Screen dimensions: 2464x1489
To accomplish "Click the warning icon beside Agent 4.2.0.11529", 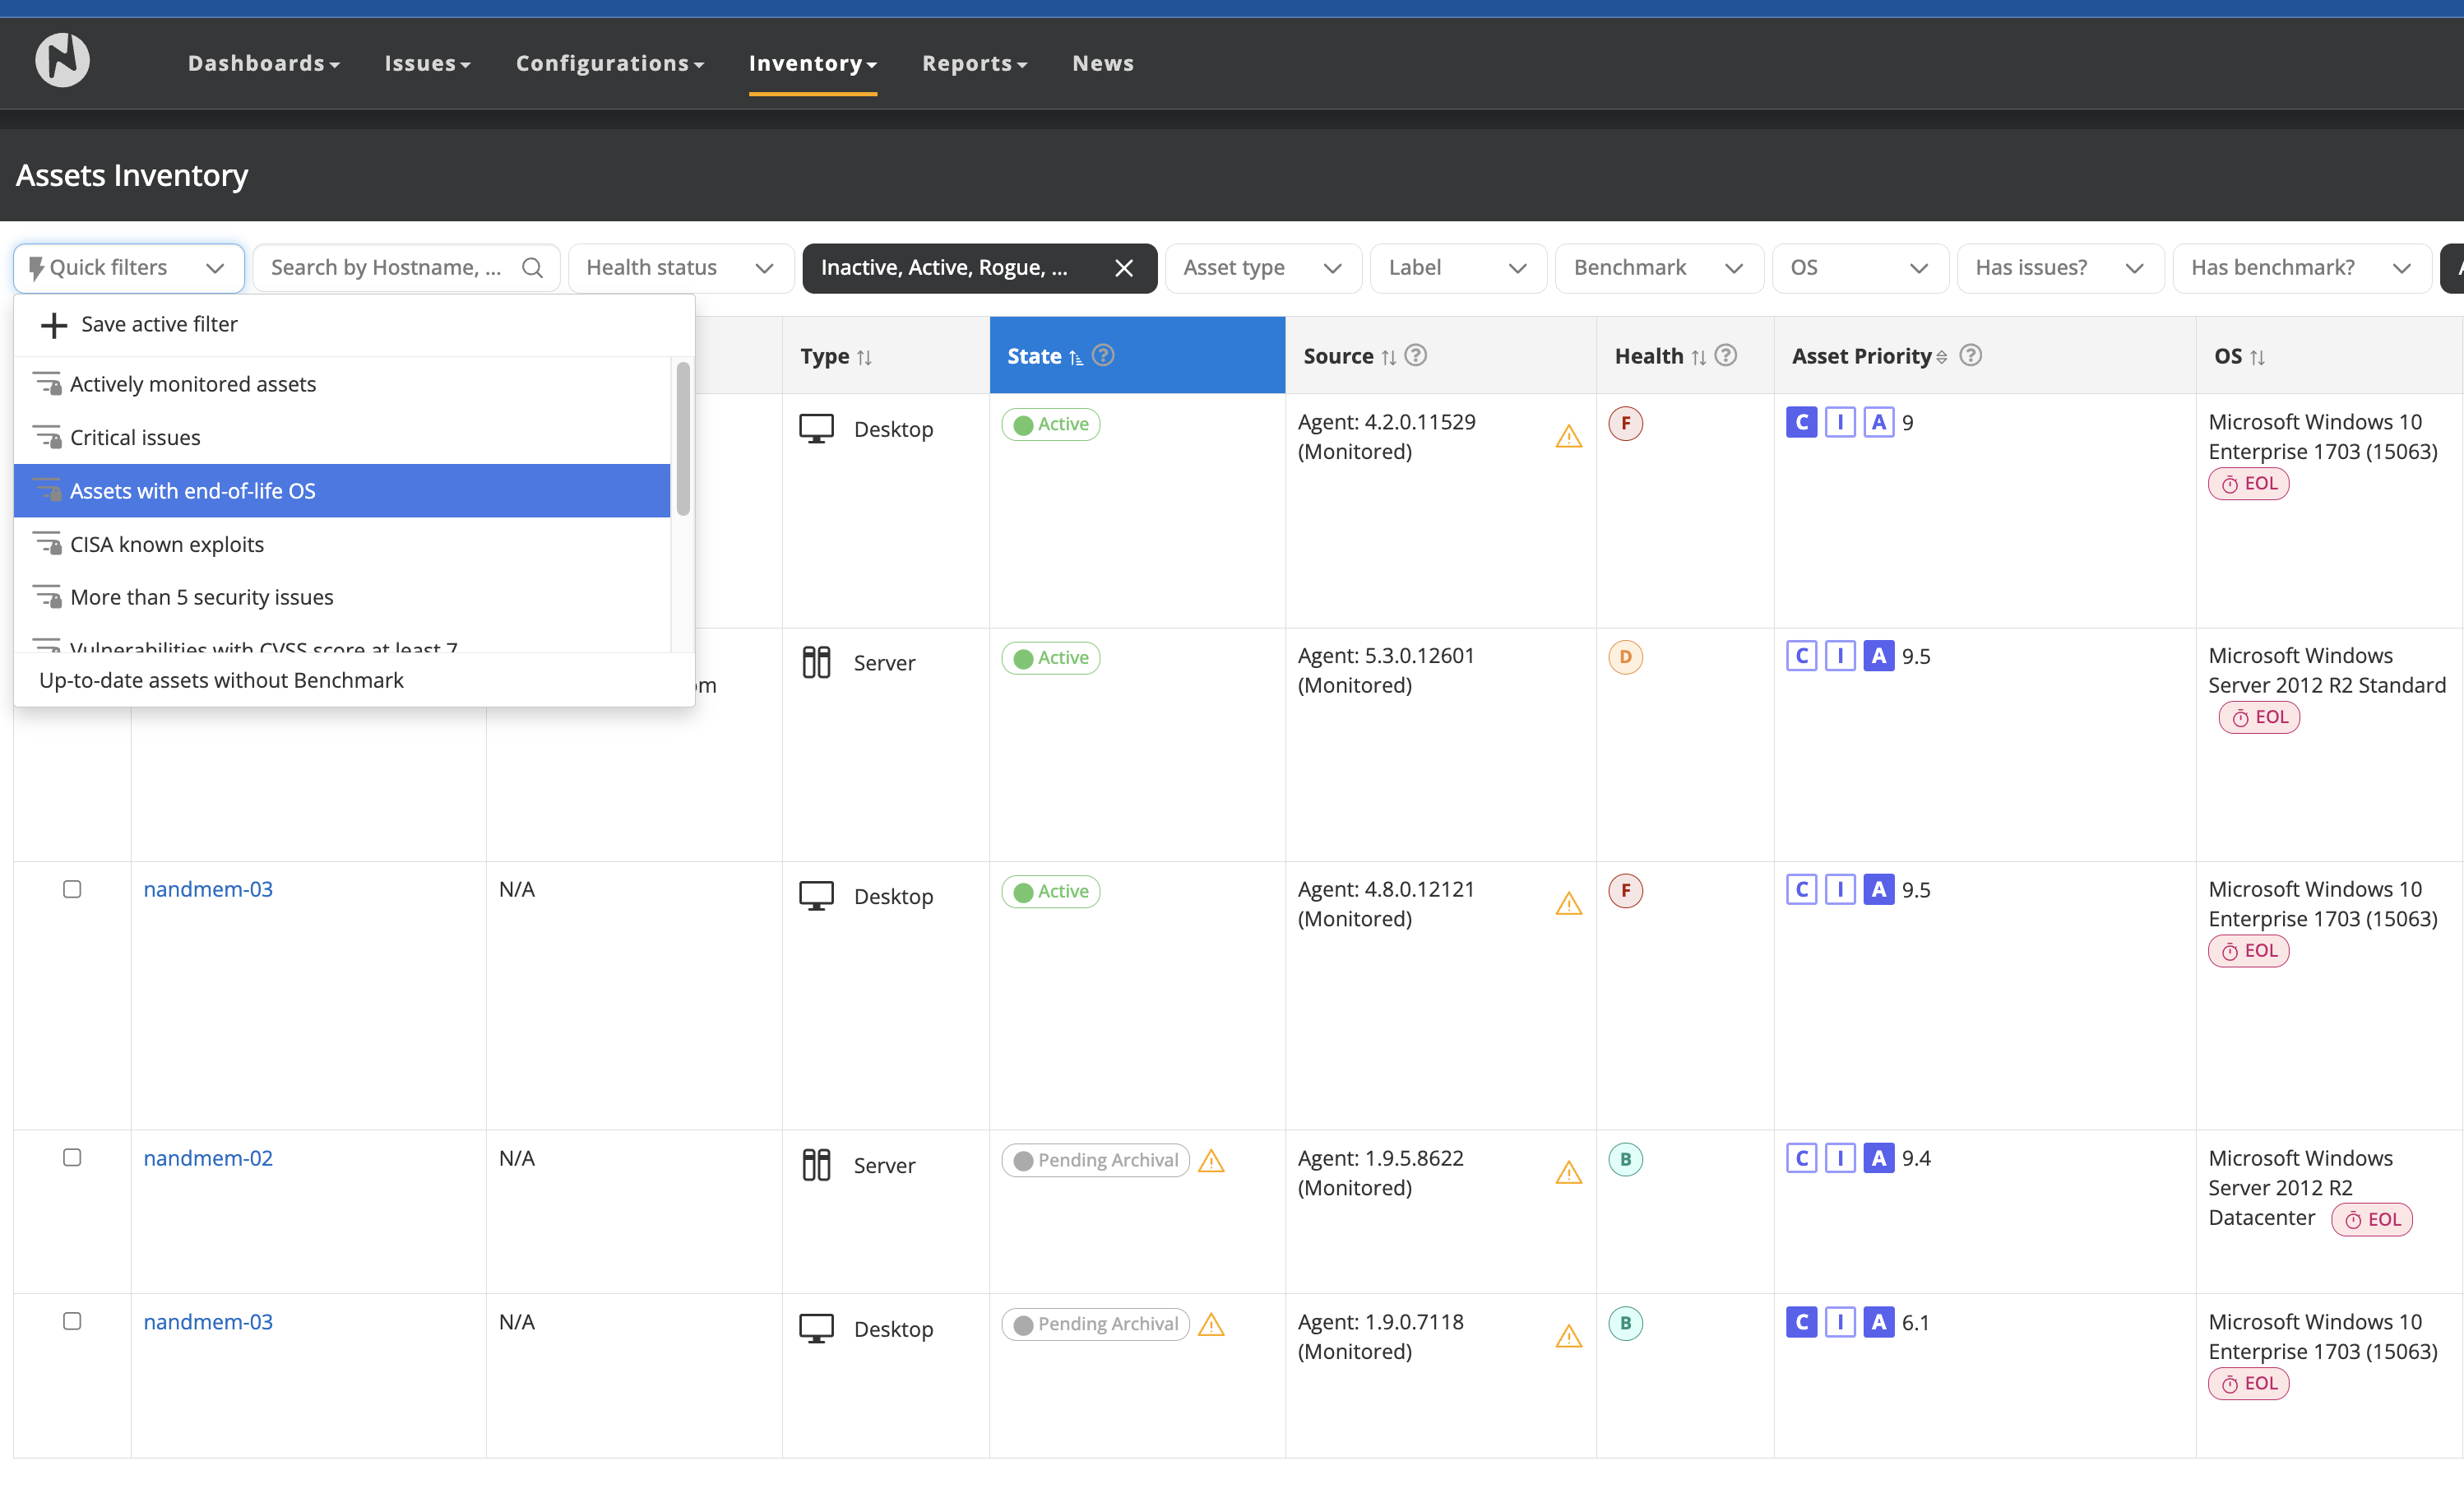I will pyautogui.click(x=1568, y=437).
